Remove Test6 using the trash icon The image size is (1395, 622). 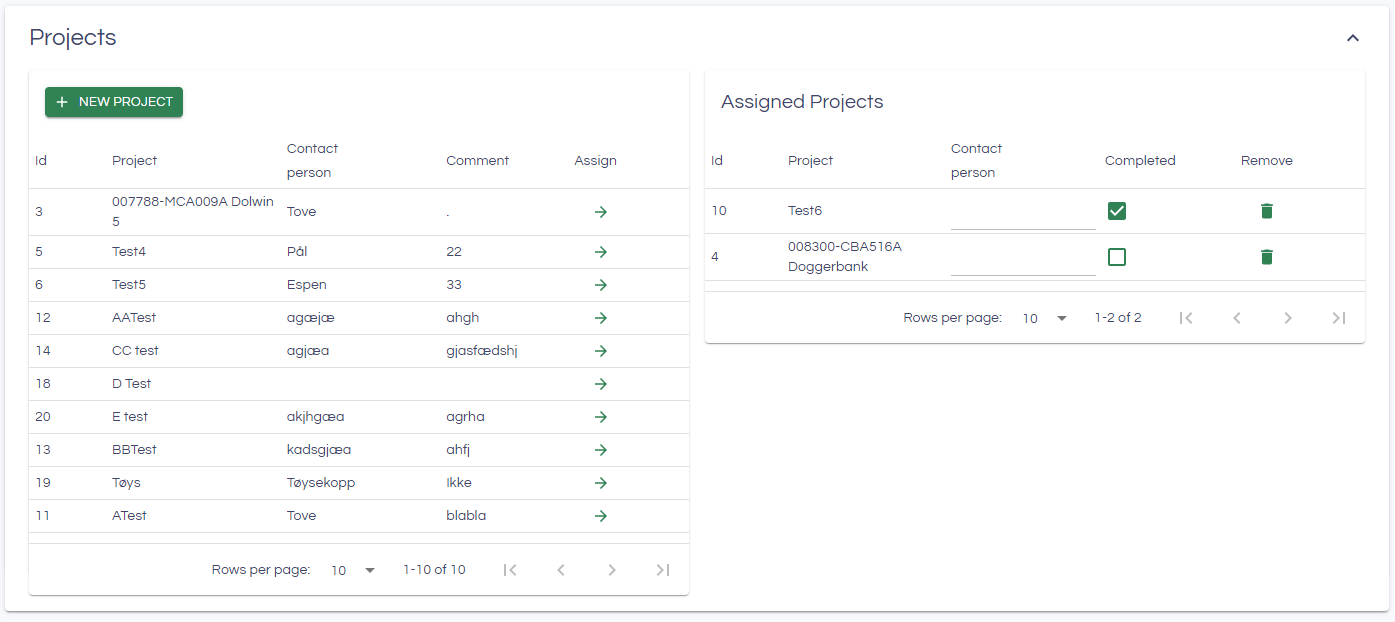pos(1267,211)
